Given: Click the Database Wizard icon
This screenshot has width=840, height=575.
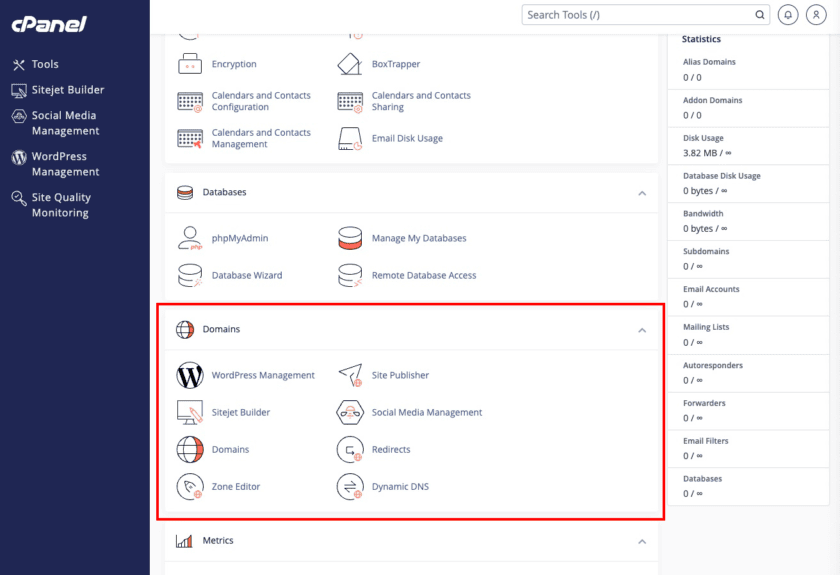Looking at the screenshot, I should coord(190,275).
